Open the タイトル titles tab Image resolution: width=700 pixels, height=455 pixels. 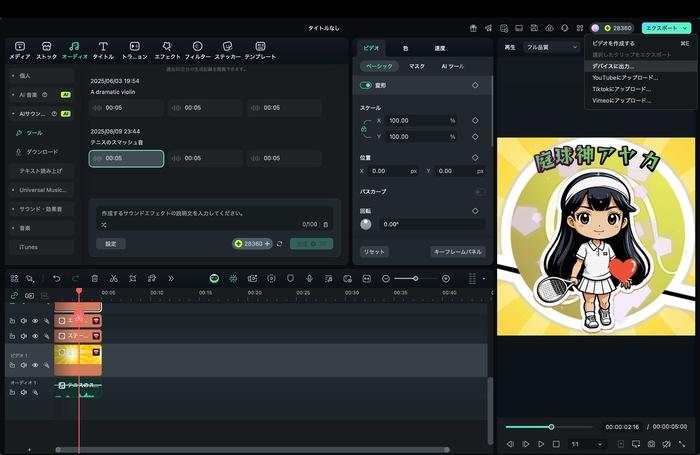point(103,50)
